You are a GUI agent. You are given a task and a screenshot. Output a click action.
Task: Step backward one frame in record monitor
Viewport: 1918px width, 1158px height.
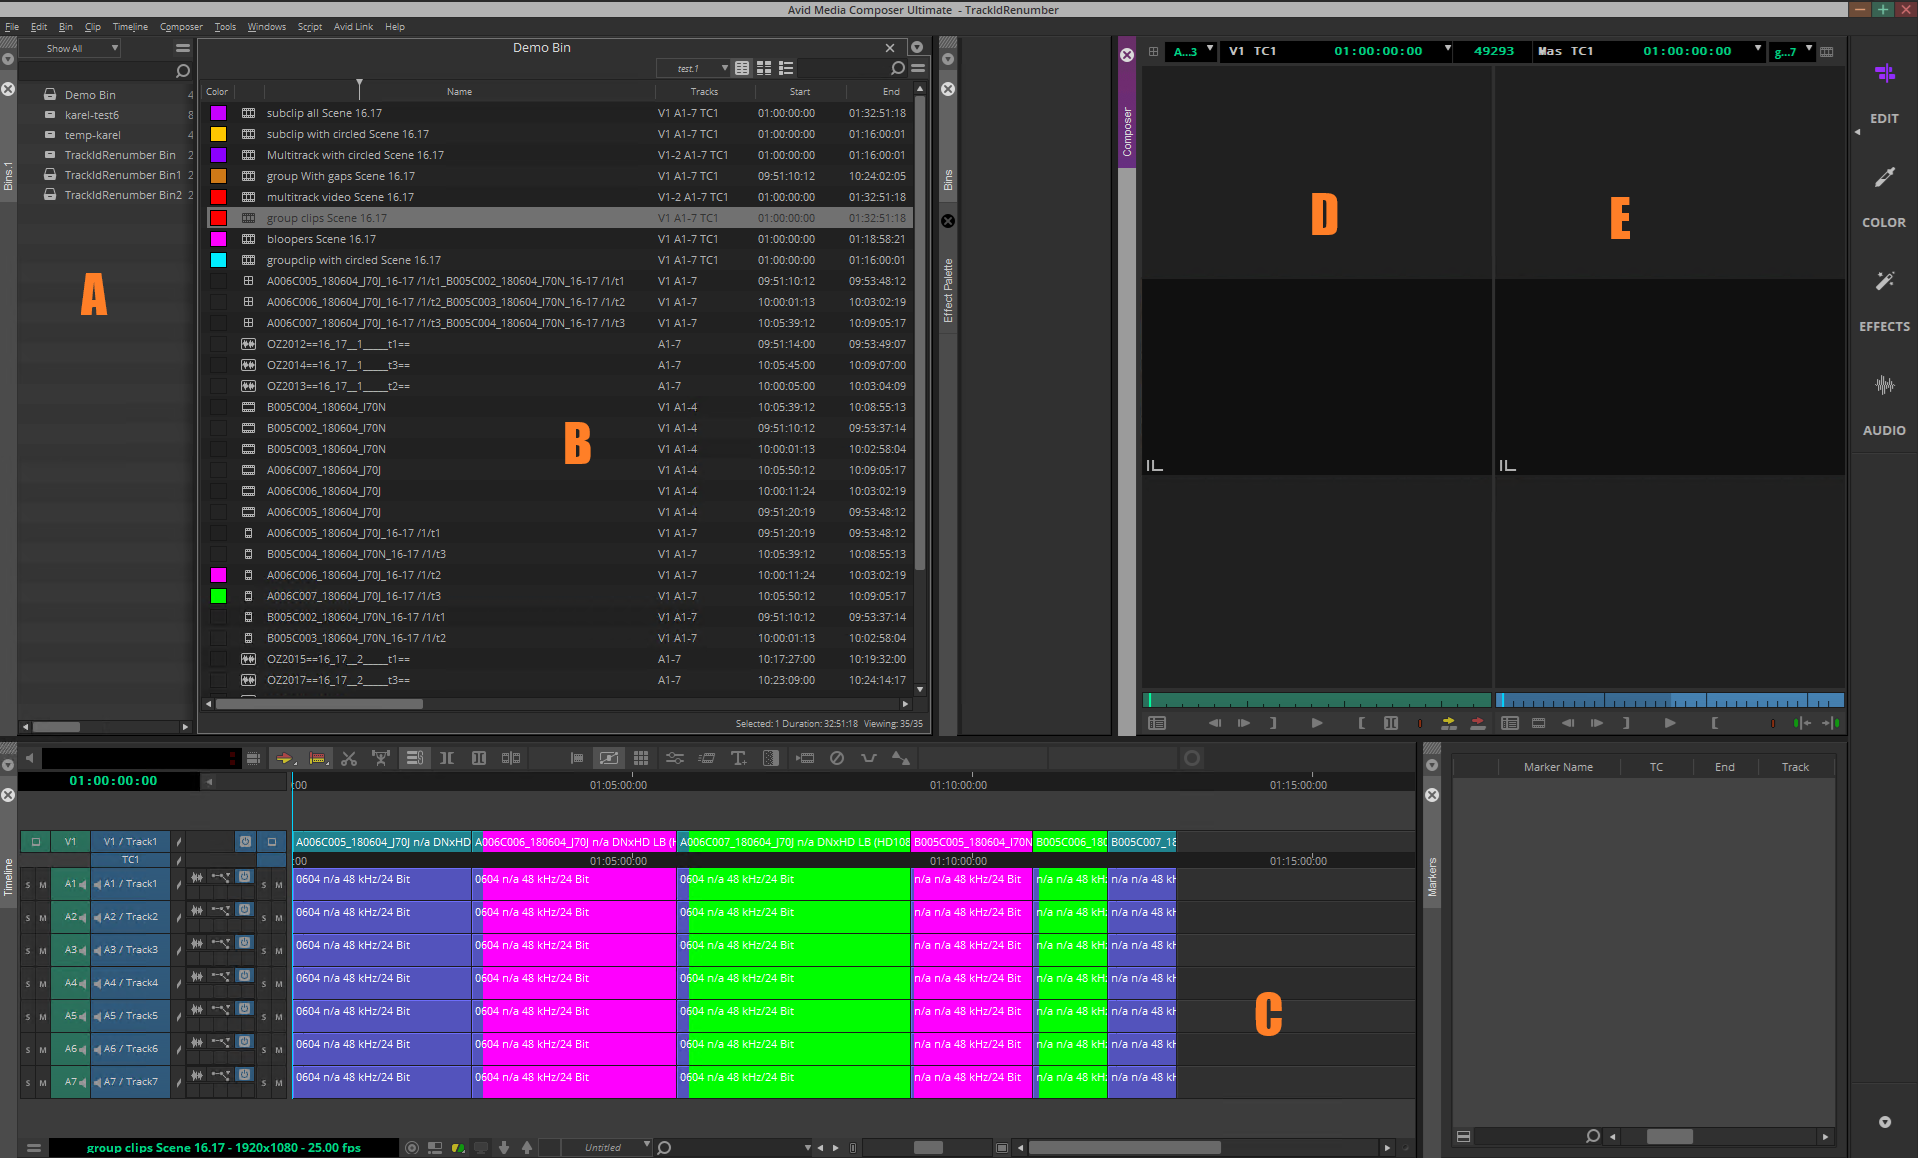coord(1568,723)
